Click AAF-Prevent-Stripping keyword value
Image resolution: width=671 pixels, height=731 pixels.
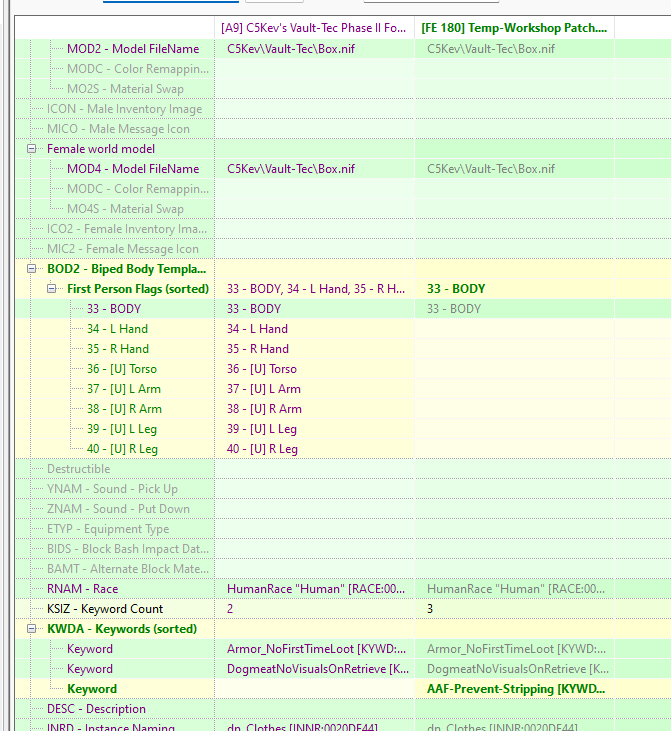(x=516, y=689)
